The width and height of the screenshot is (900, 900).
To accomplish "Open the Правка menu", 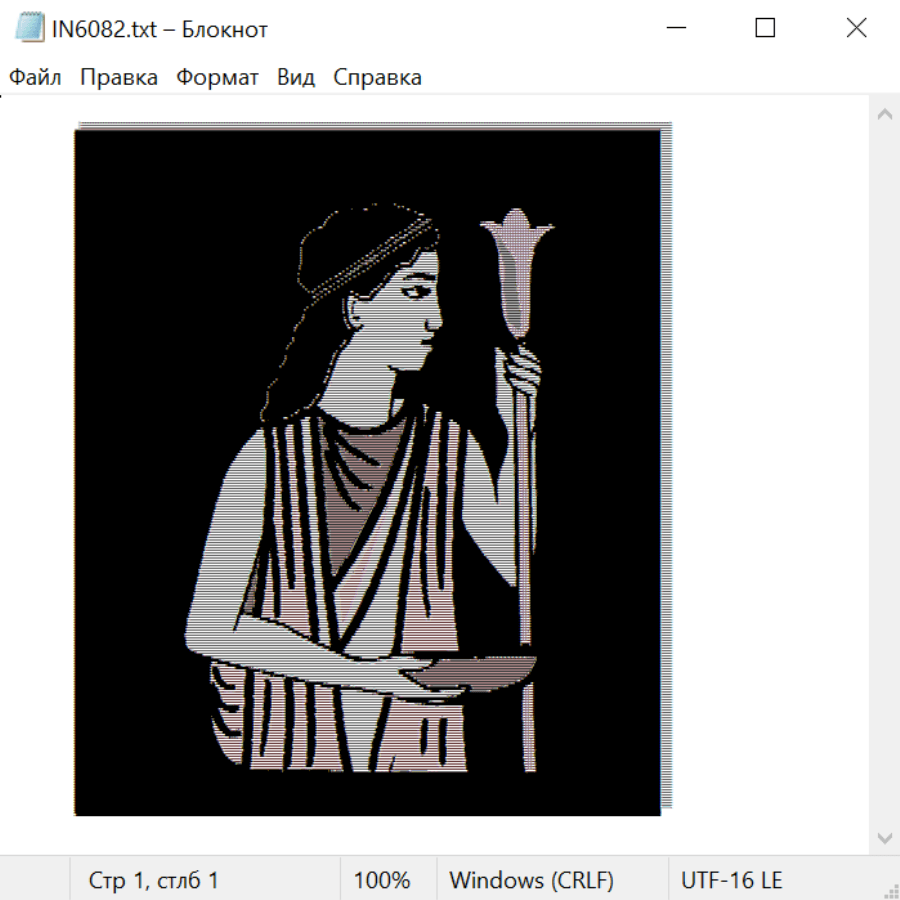I will point(119,78).
